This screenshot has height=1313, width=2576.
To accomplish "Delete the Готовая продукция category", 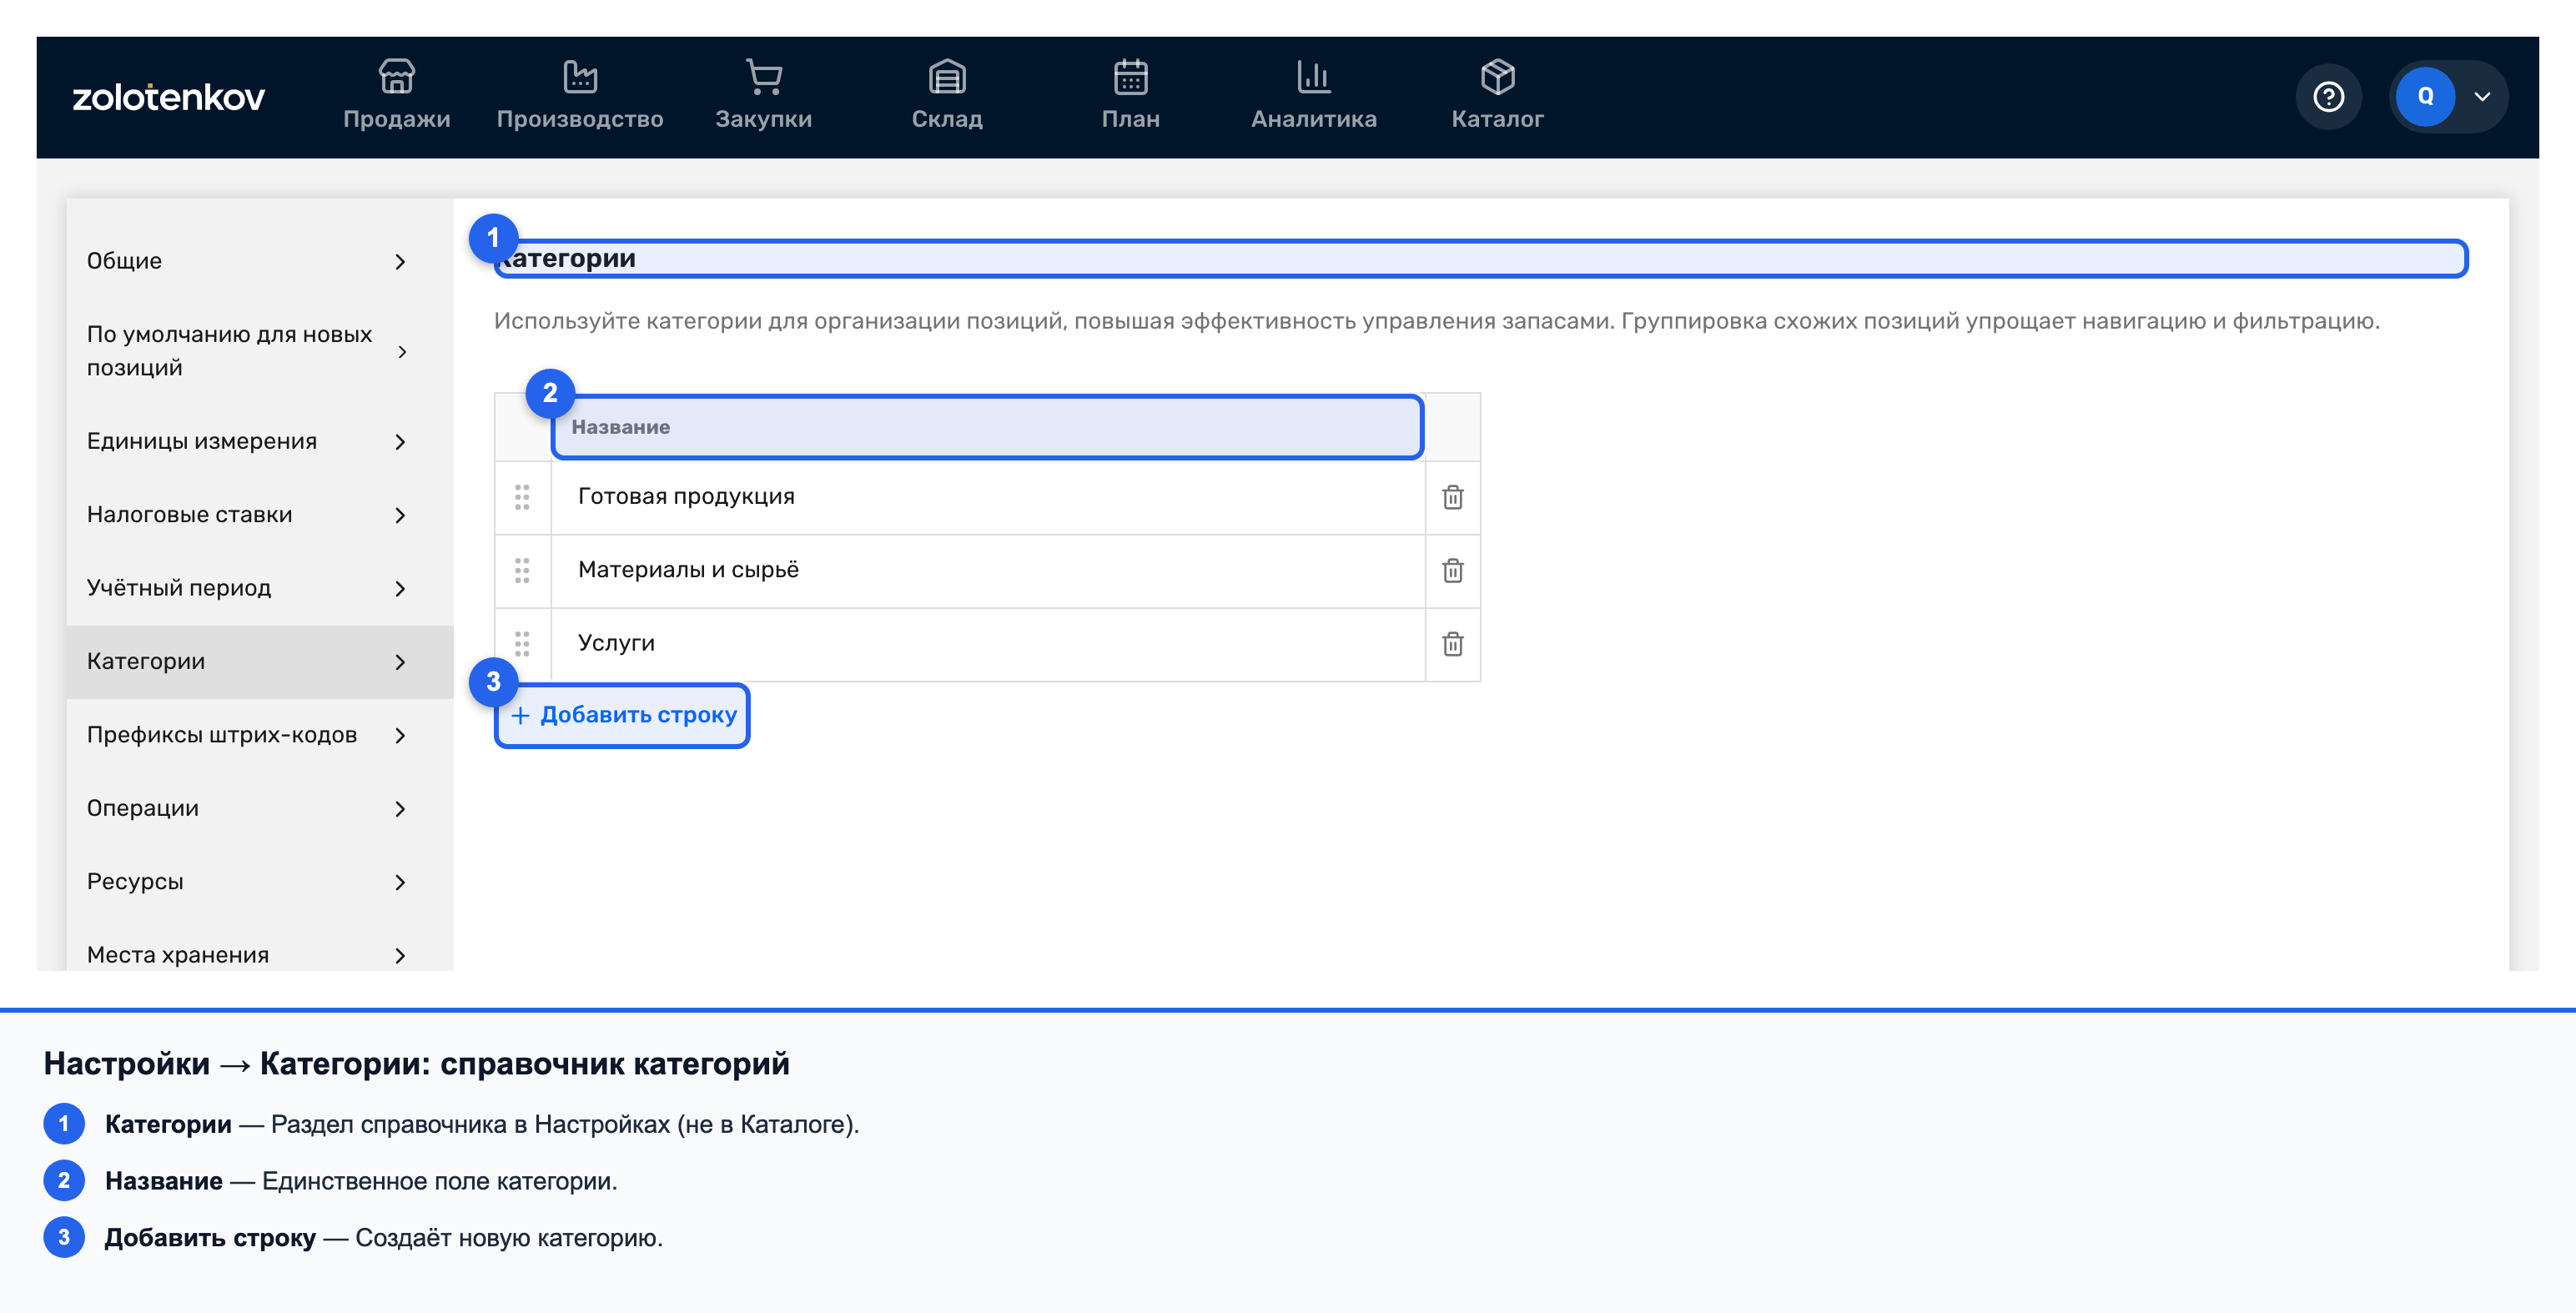I will pyautogui.click(x=1453, y=497).
